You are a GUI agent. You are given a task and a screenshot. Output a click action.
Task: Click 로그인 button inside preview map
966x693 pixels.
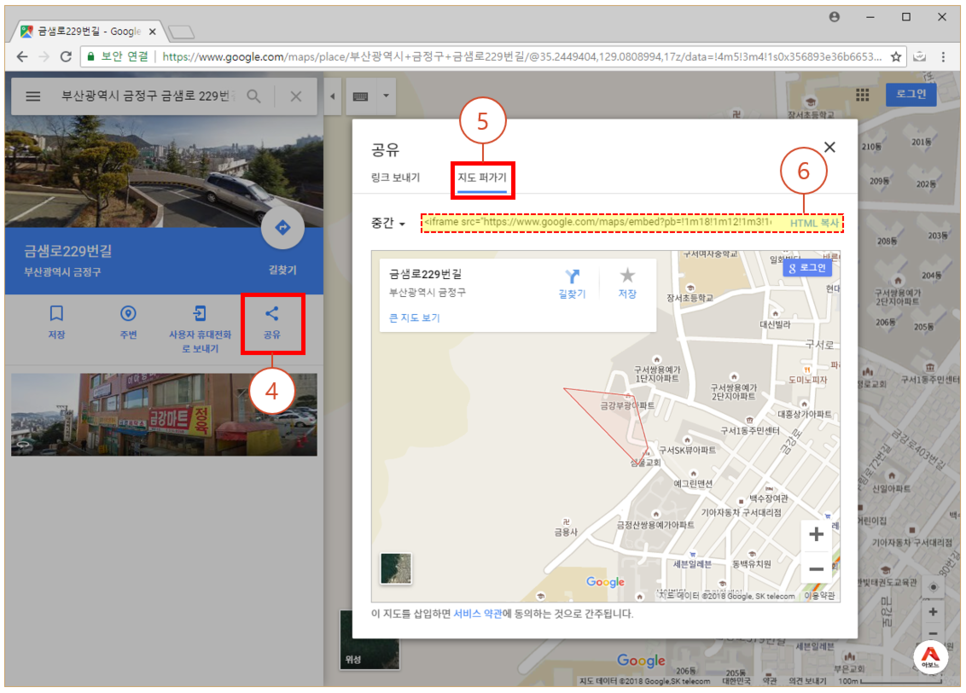(x=807, y=268)
